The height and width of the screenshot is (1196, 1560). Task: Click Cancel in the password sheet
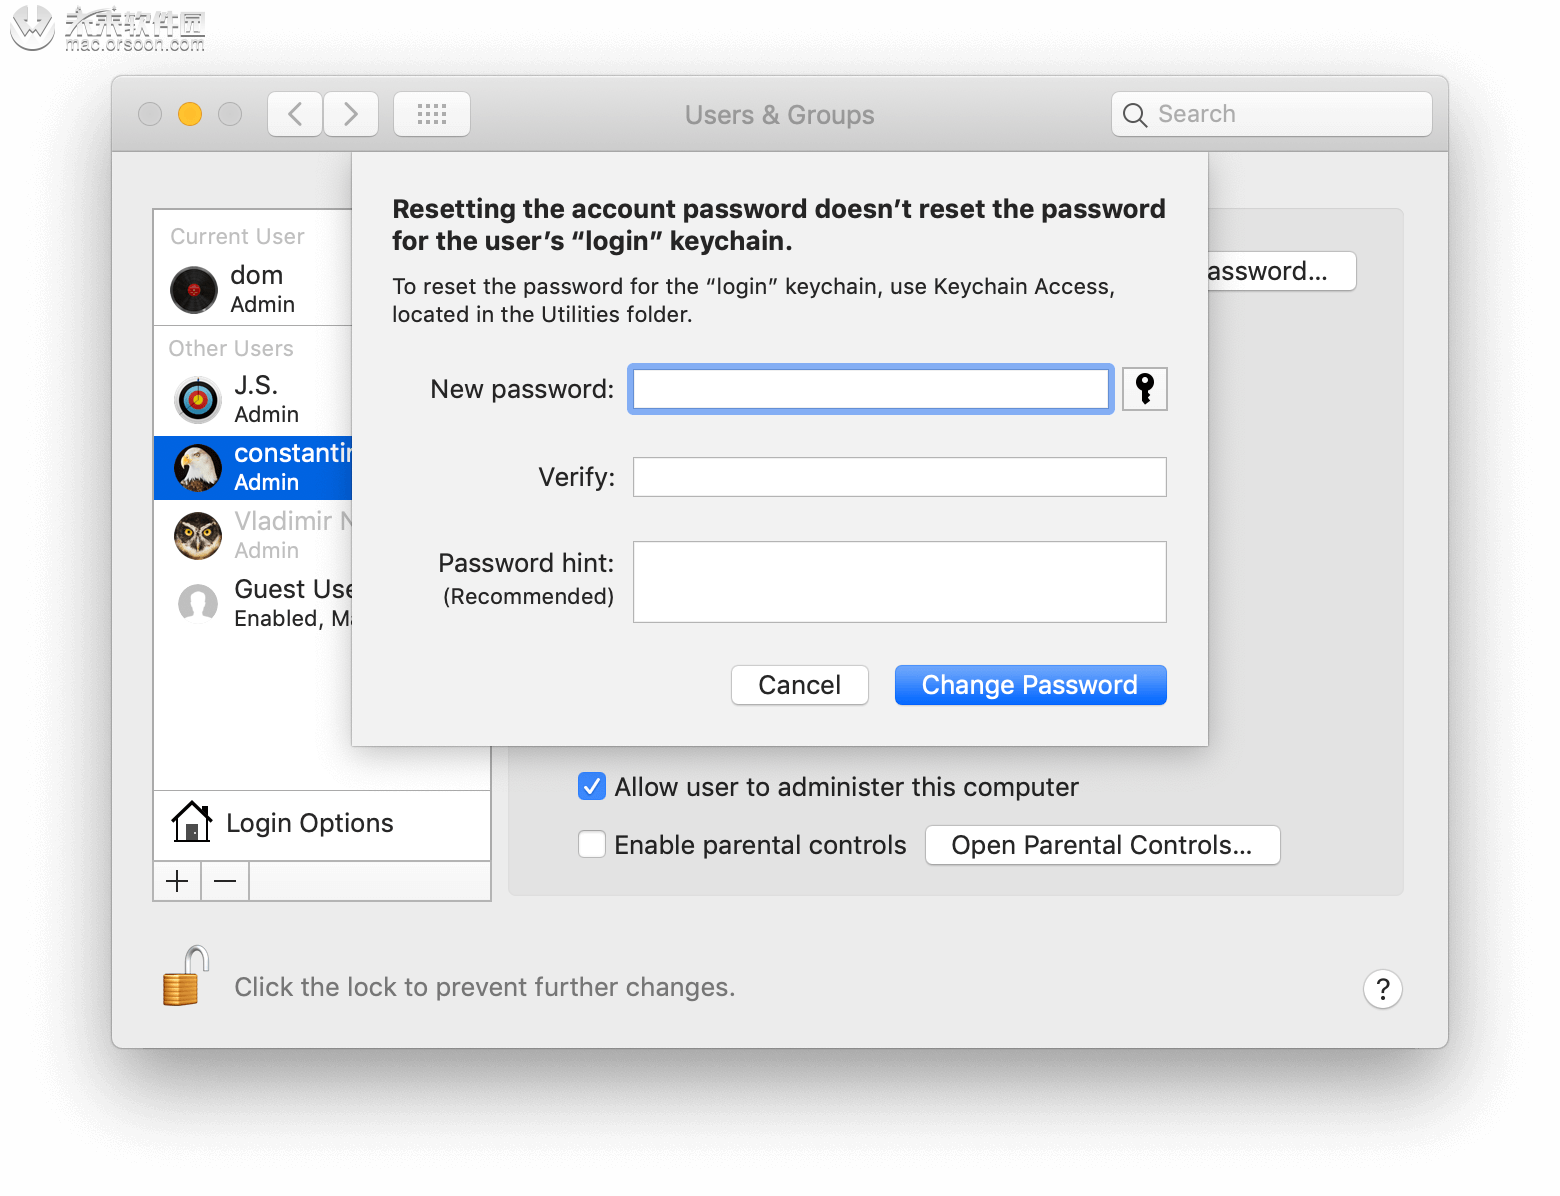(800, 685)
